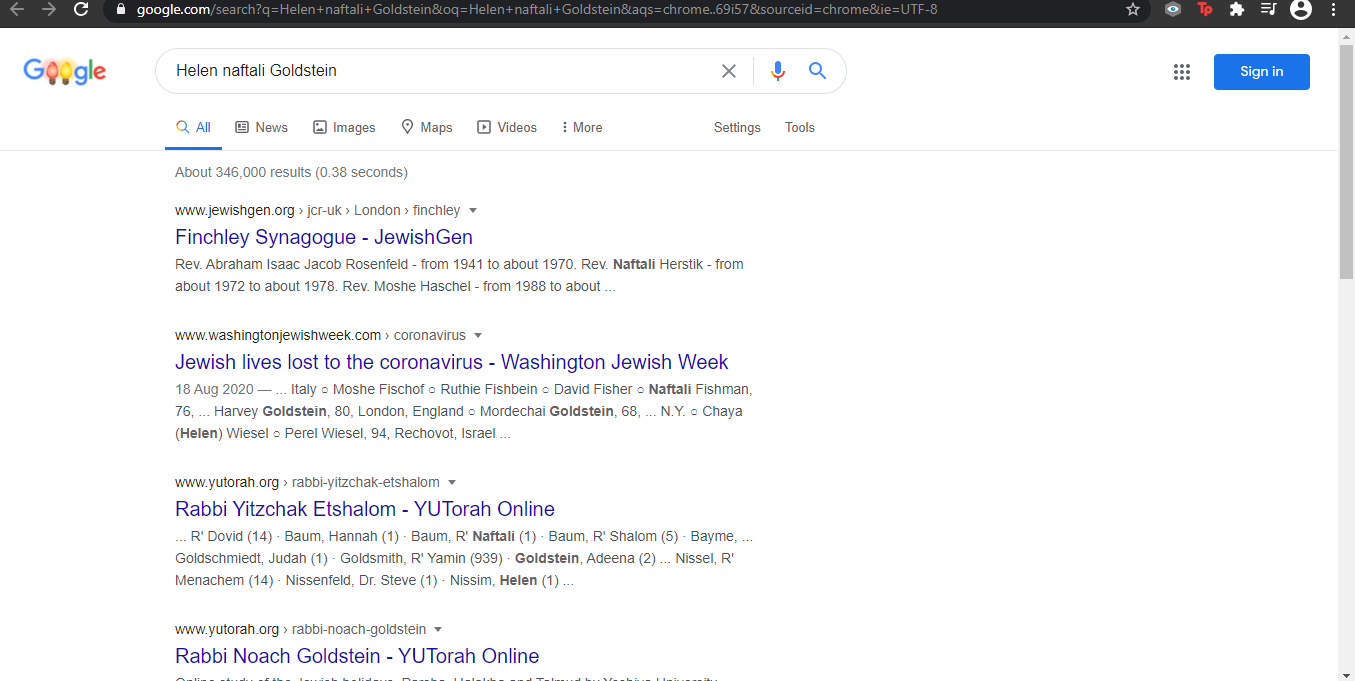Viewport: 1355px width, 681px height.
Task: Open Finchley Synagogue - JewishGen result
Action: pyautogui.click(x=324, y=237)
